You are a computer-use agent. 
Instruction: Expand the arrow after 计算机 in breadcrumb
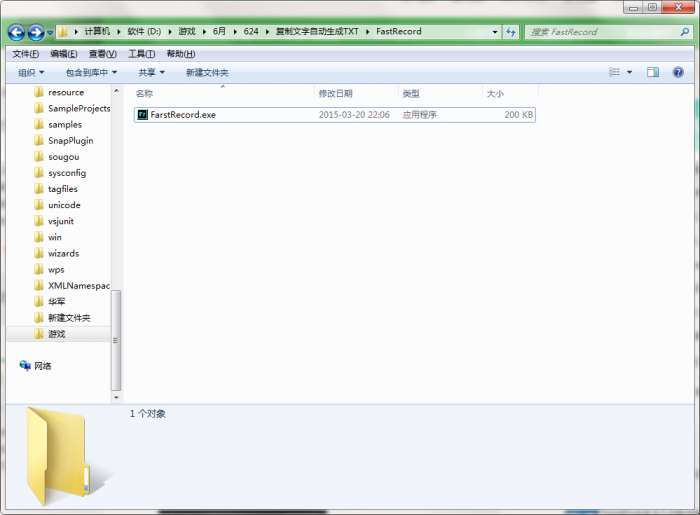pos(119,32)
